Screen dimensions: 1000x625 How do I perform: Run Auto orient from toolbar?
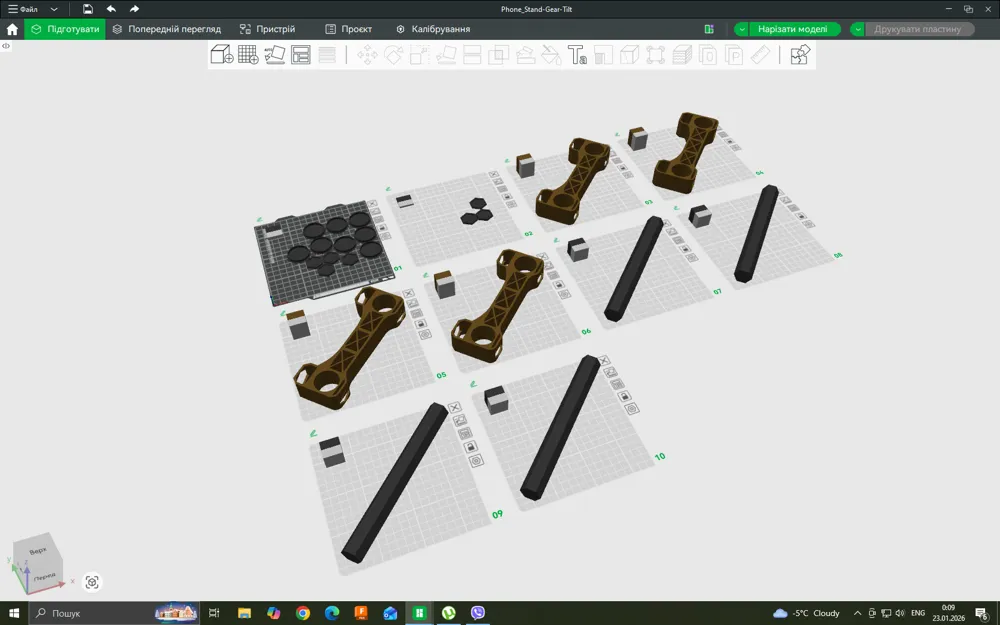click(274, 54)
